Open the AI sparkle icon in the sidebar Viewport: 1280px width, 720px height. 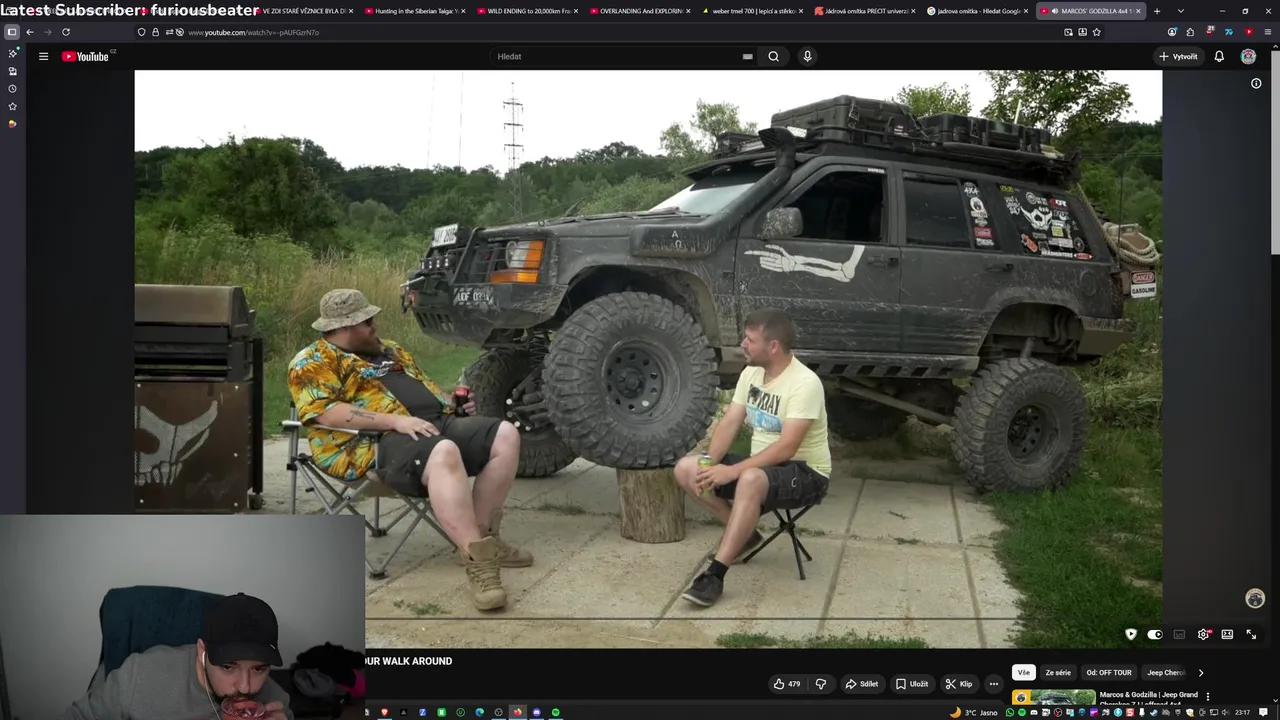tap(12, 53)
